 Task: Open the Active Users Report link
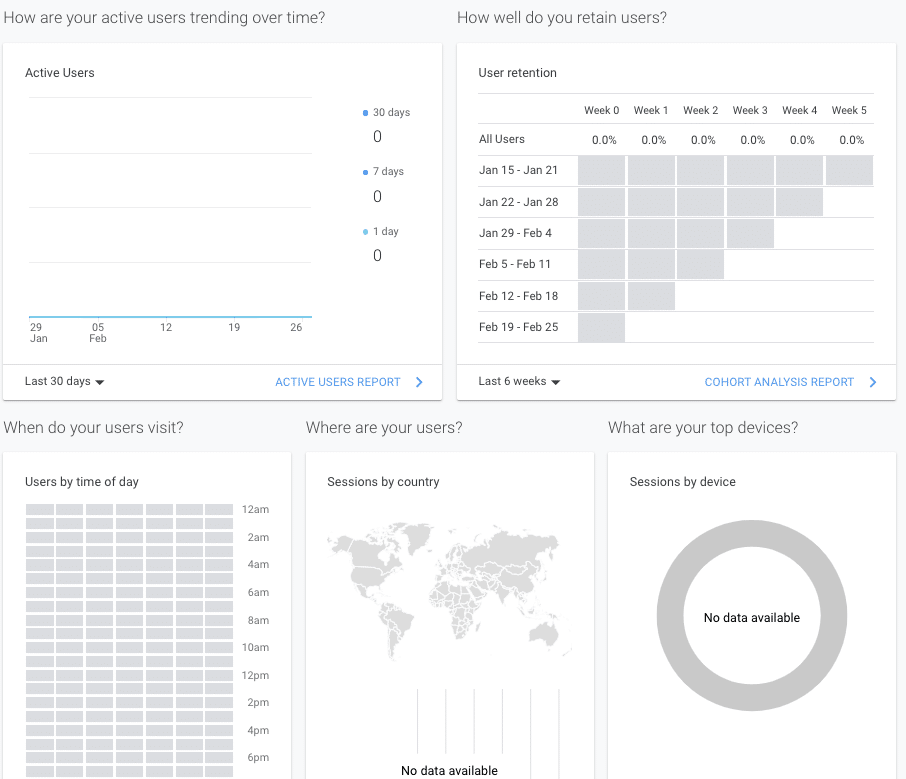tap(338, 382)
